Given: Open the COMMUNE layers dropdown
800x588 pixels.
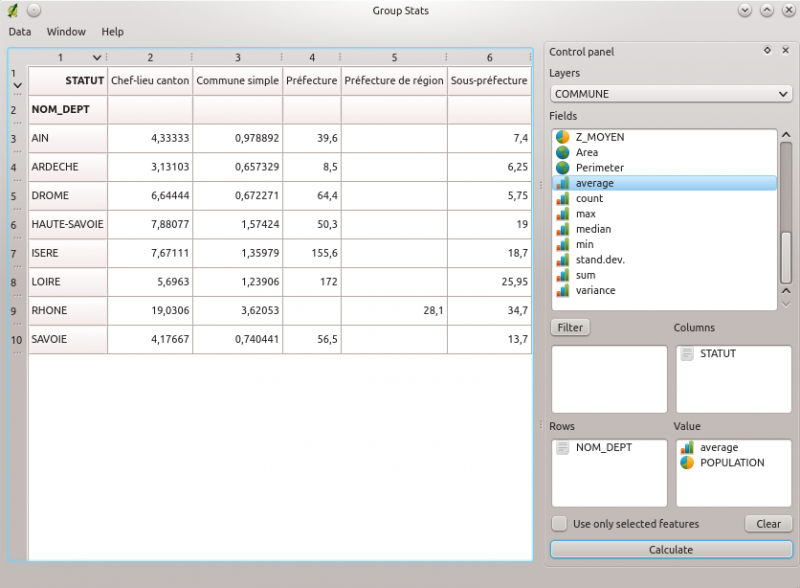Looking at the screenshot, I should (x=670, y=94).
